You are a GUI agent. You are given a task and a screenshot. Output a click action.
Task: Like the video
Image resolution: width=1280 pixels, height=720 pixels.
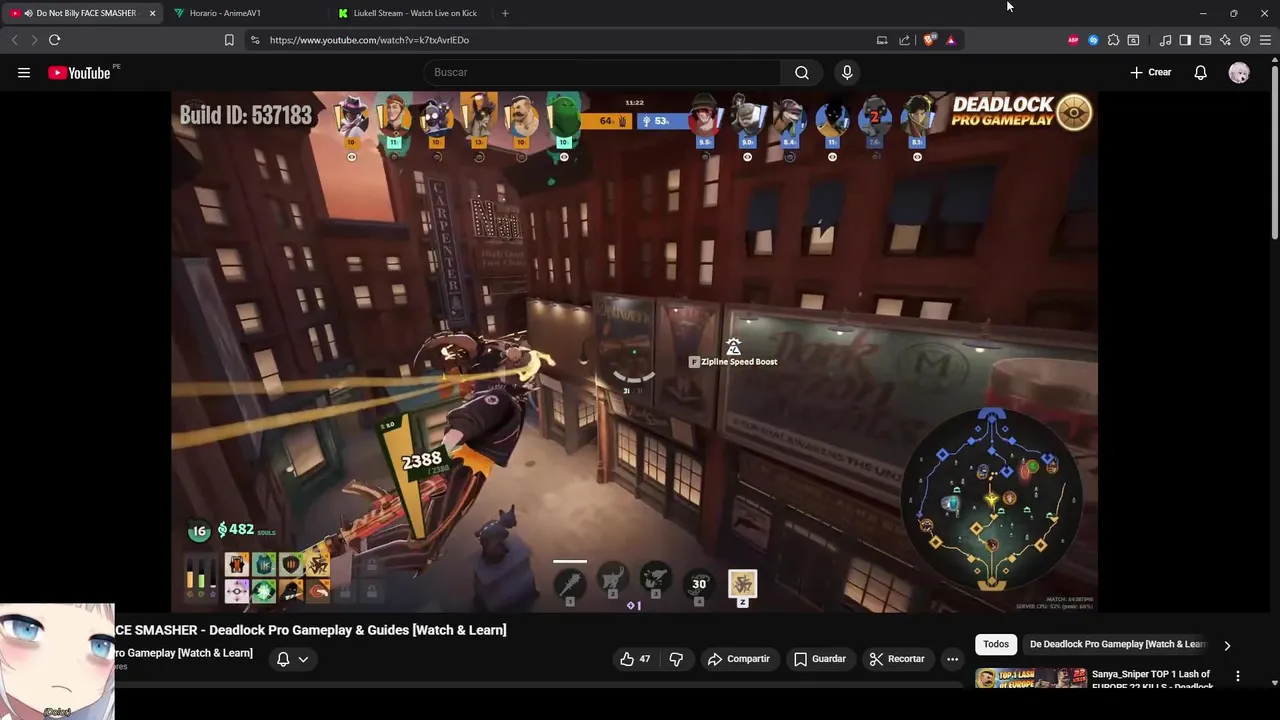click(x=634, y=659)
